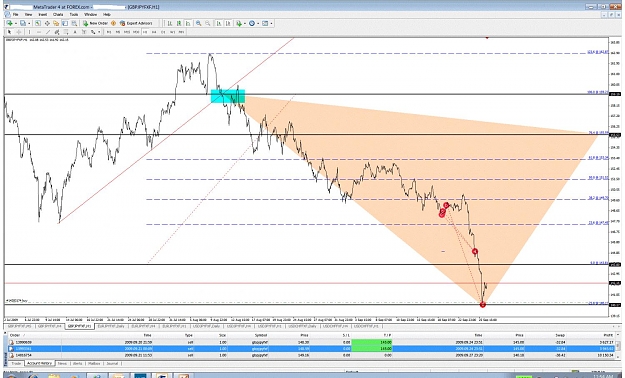Toggle the Terminal window icon

click(x=65, y=24)
